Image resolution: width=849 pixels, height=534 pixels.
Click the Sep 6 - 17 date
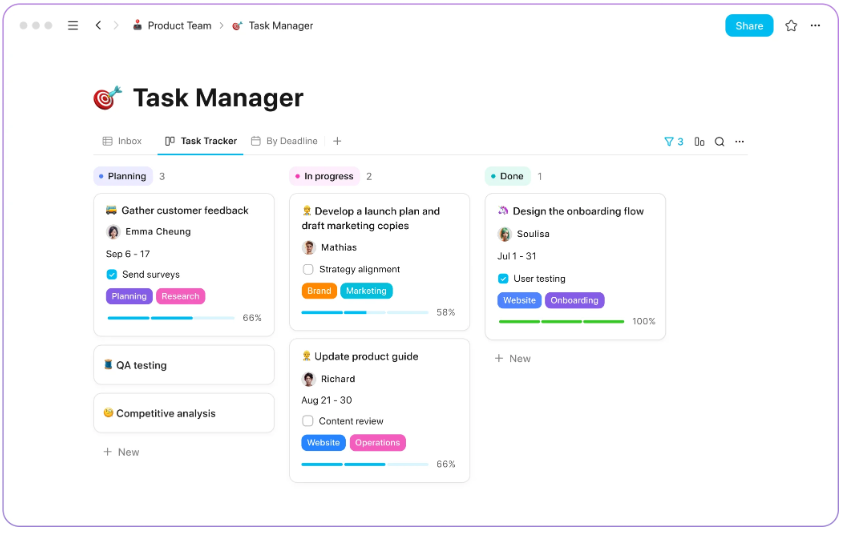[128, 254]
